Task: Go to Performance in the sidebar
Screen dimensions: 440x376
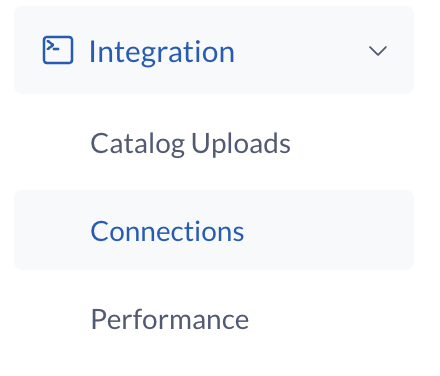Action: coord(170,319)
